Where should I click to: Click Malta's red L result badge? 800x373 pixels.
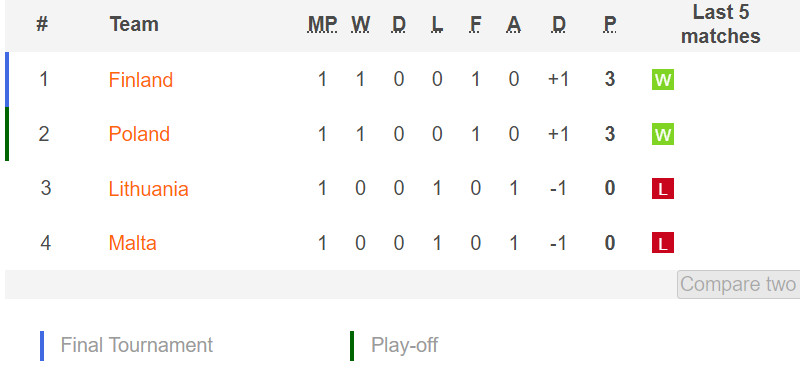662,243
